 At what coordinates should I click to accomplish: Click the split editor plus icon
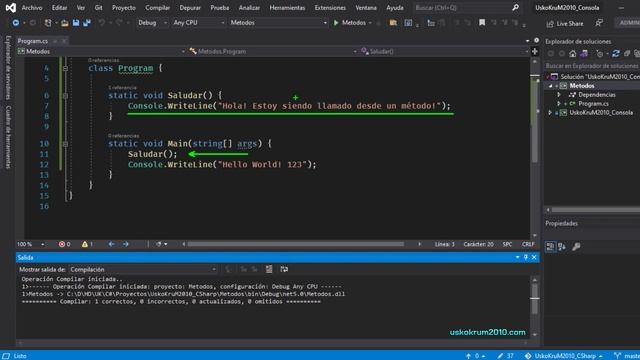point(535,51)
